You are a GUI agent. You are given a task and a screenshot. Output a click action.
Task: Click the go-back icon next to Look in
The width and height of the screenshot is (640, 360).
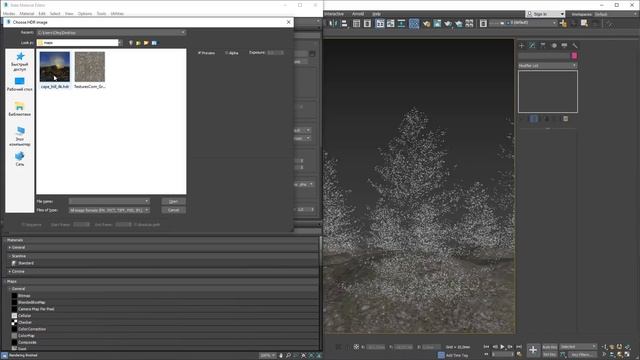coord(131,43)
